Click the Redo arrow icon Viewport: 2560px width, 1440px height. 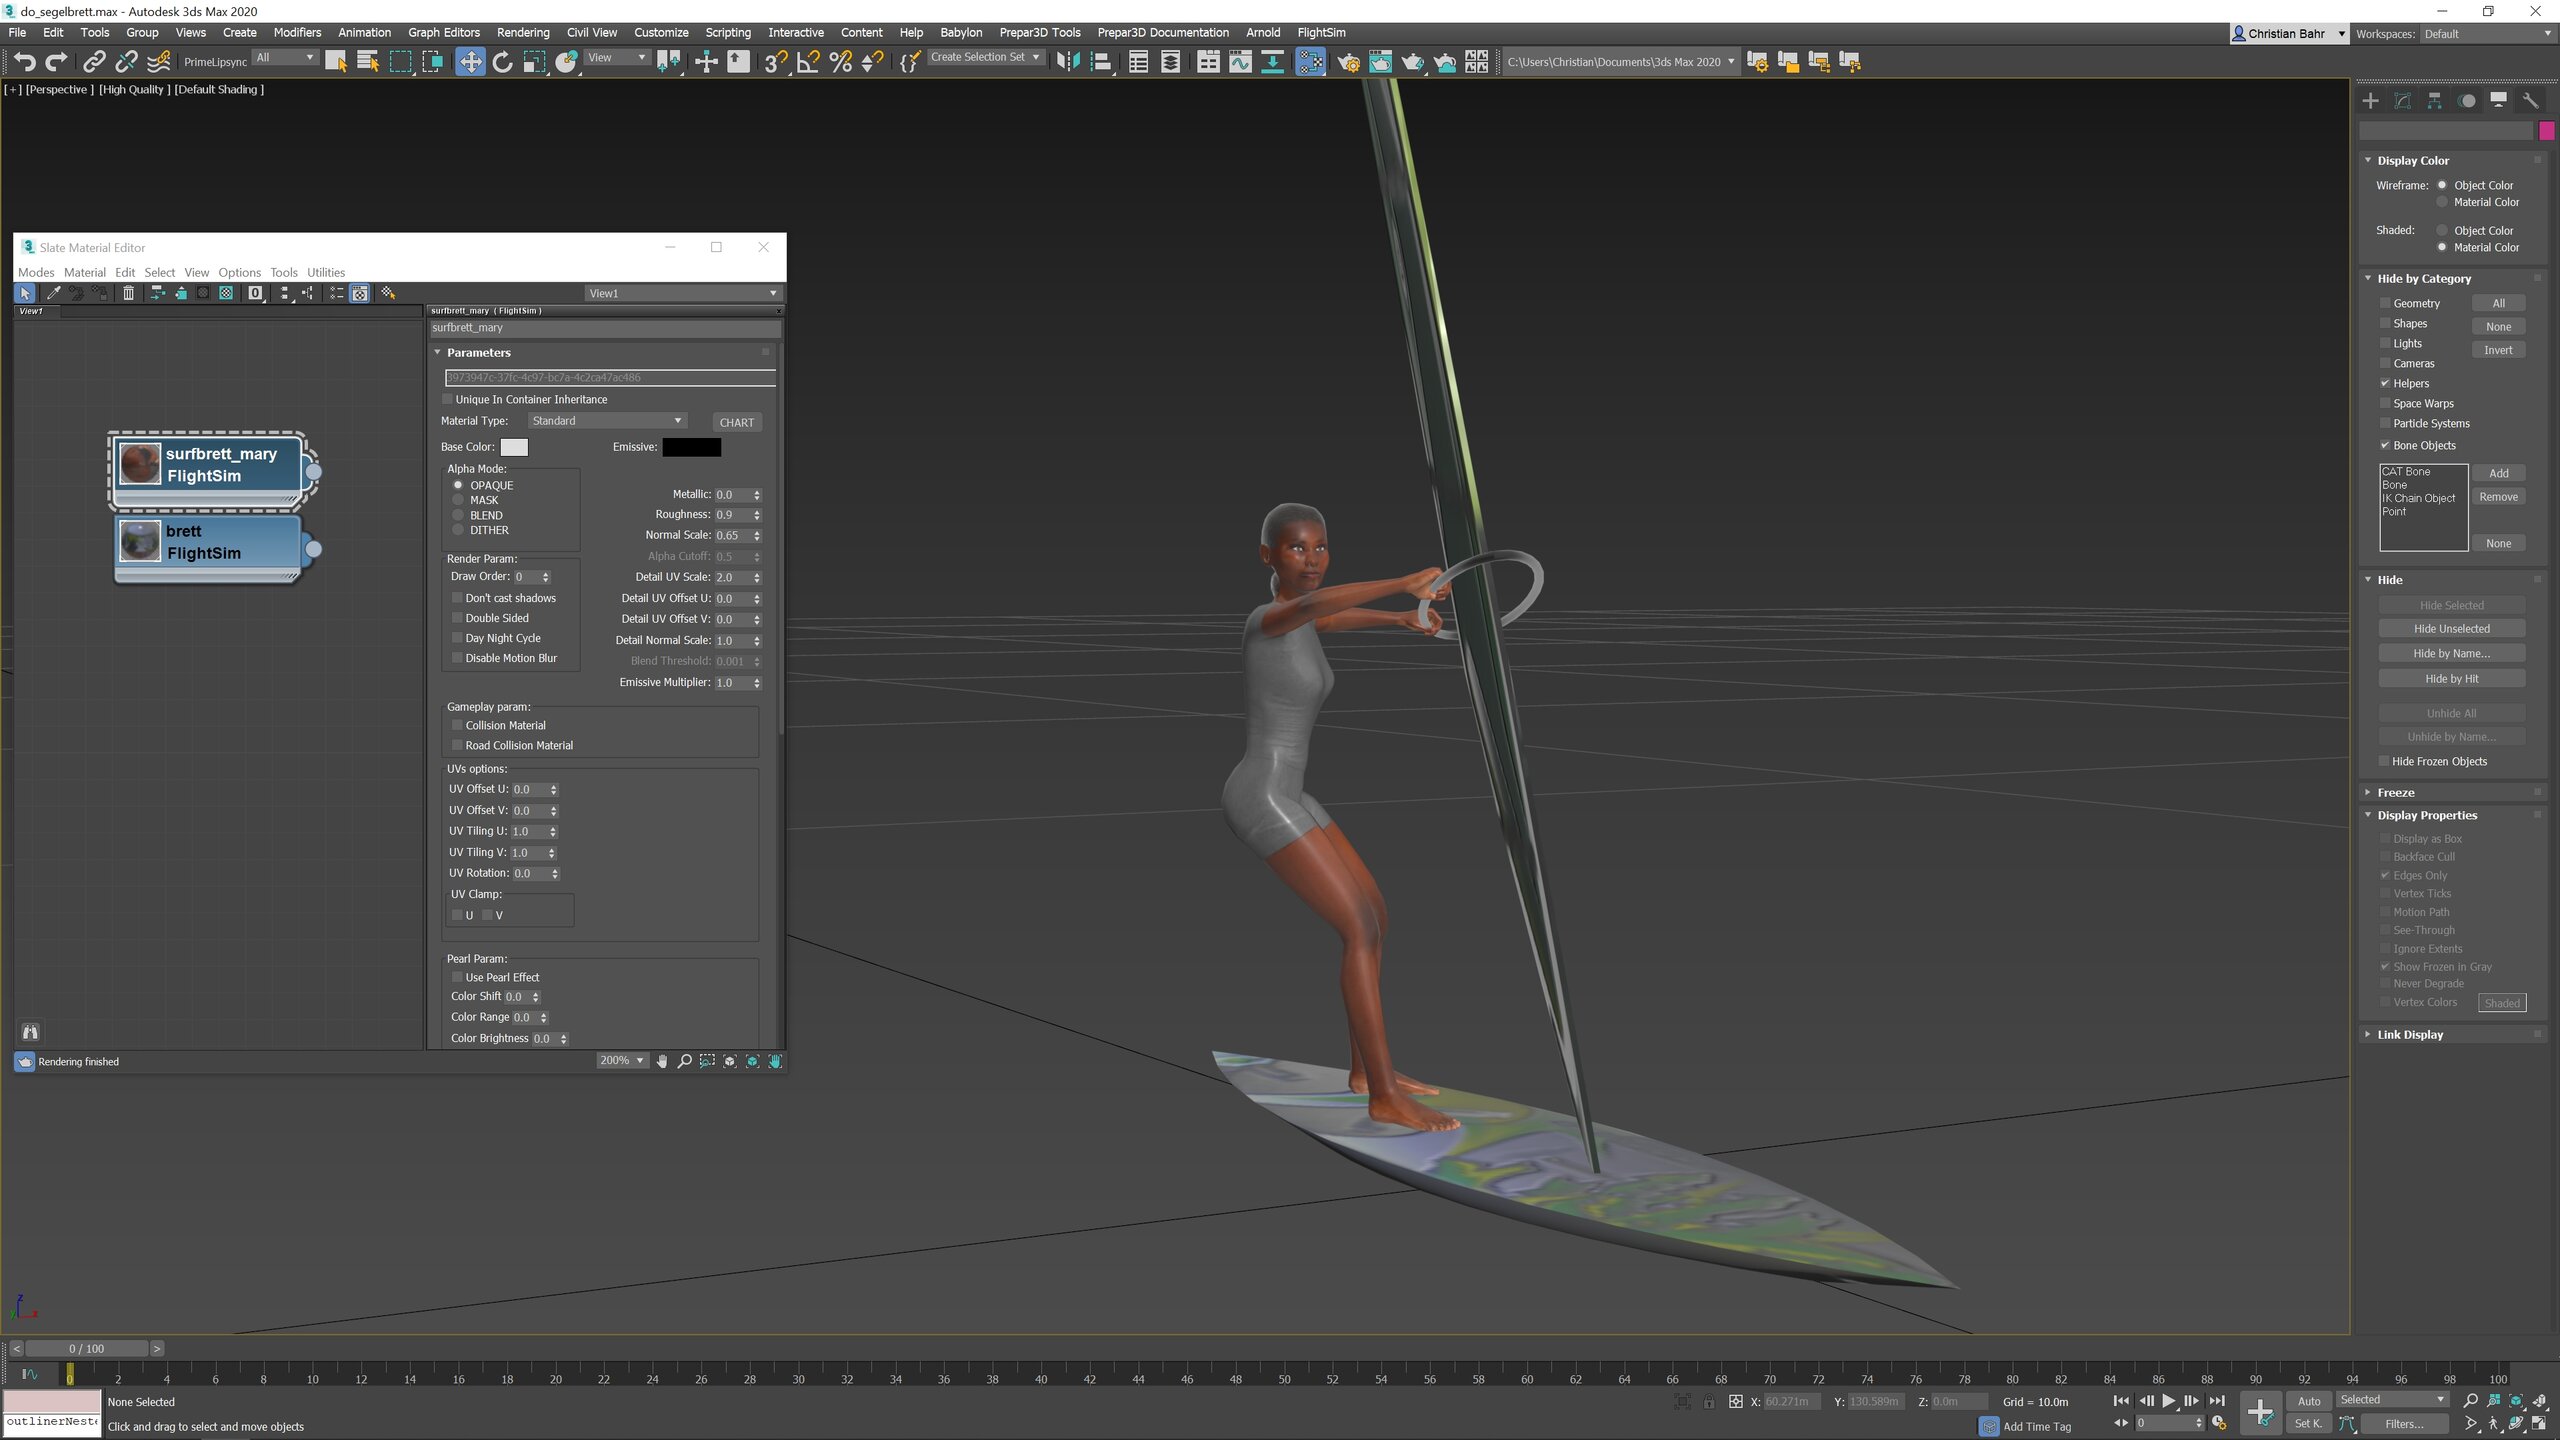(x=57, y=62)
